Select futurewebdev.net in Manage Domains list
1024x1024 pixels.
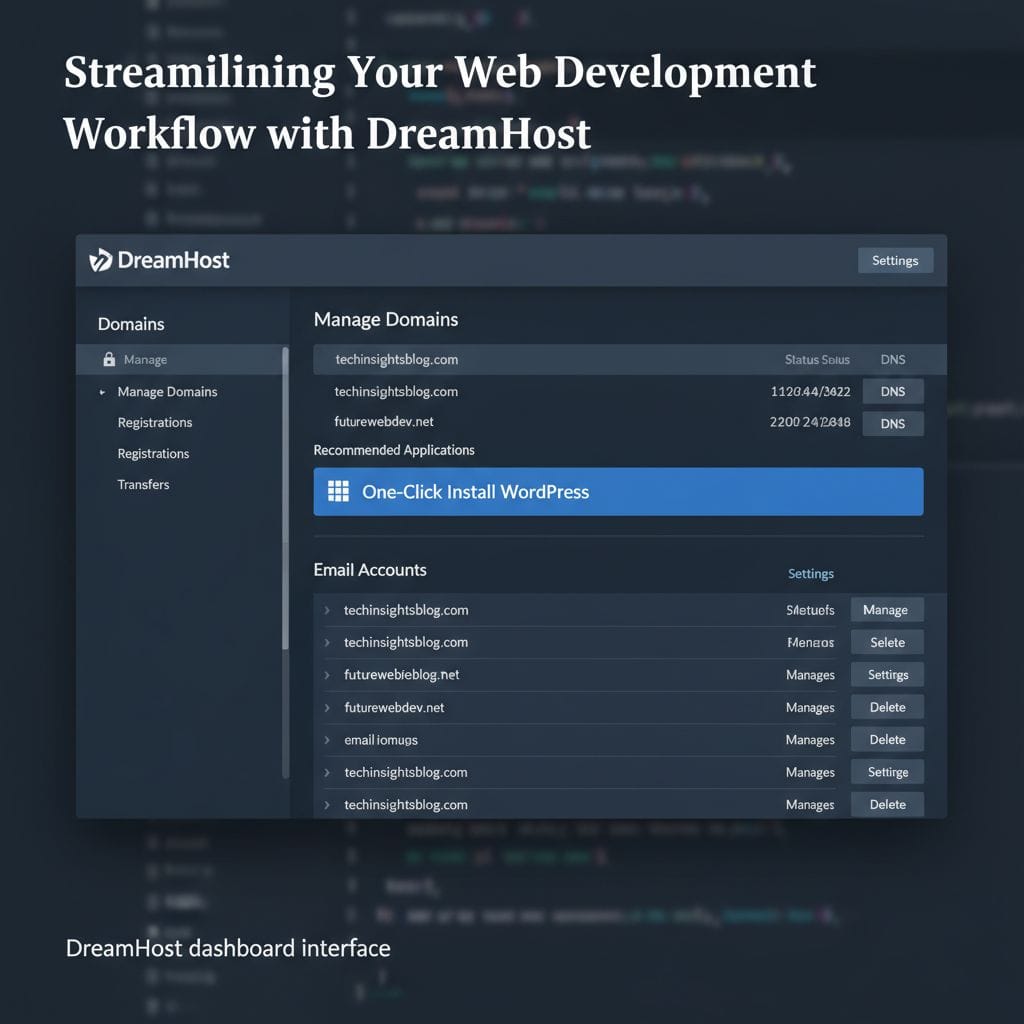pos(384,422)
